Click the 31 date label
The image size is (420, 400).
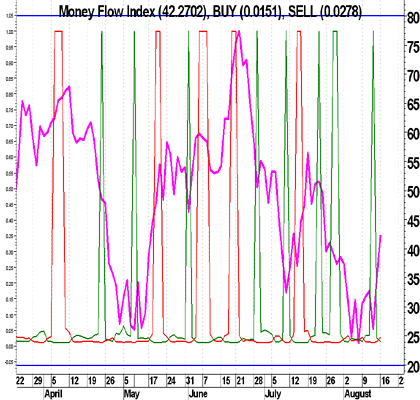click(190, 381)
